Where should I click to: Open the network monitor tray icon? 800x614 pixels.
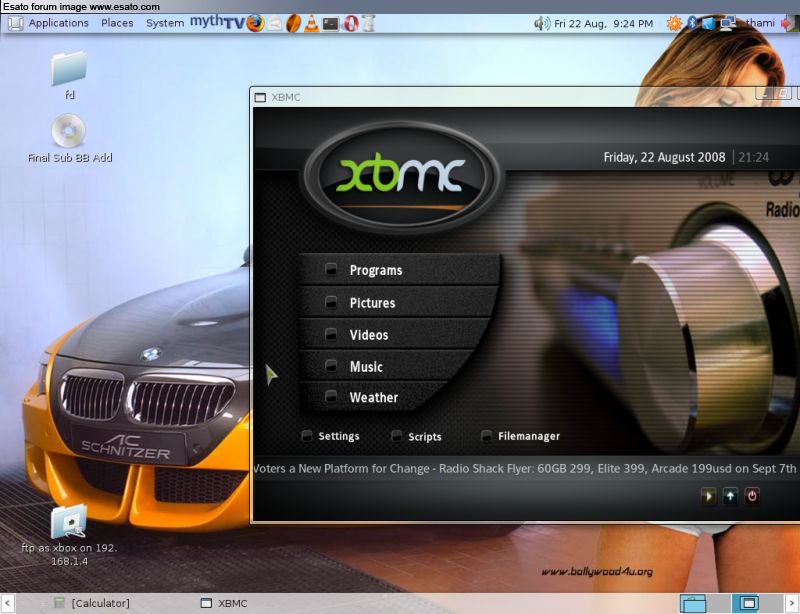728,23
